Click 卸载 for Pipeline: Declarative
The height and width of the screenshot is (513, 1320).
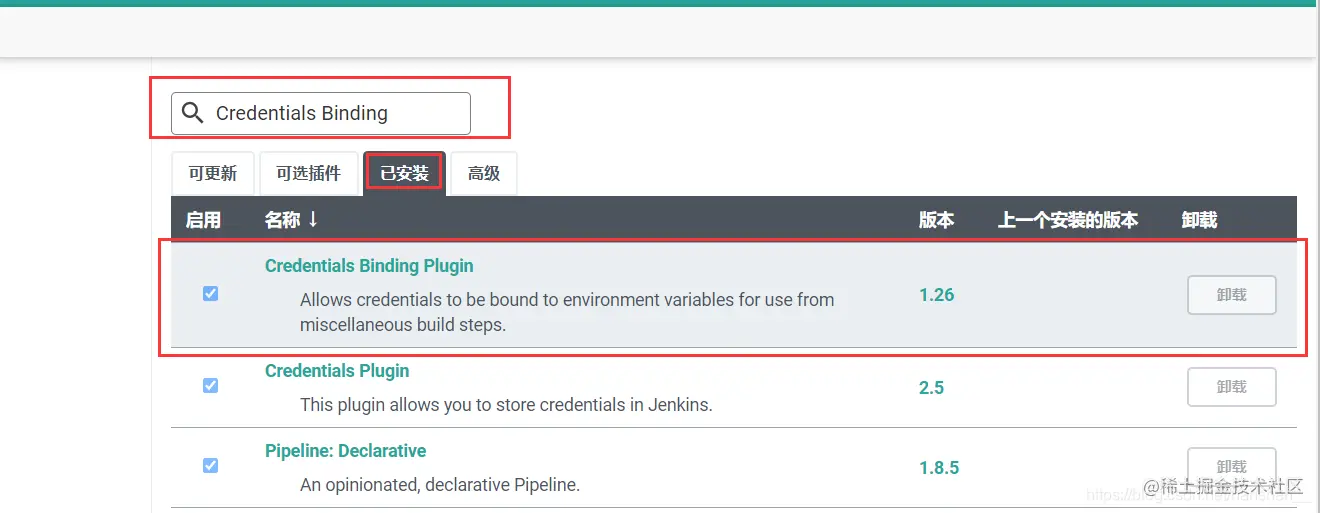tap(1232, 467)
